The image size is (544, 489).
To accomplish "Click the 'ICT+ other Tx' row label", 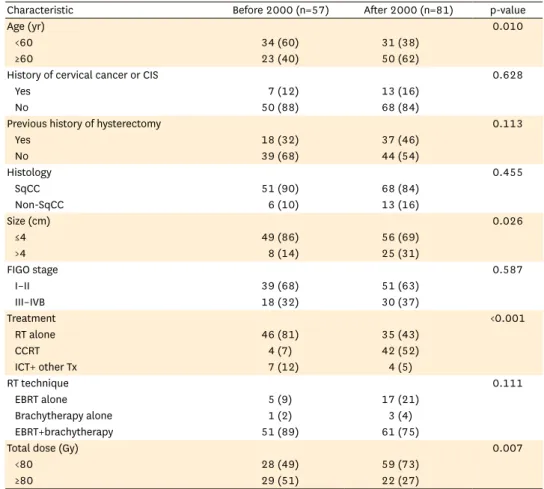I will 46,367.
